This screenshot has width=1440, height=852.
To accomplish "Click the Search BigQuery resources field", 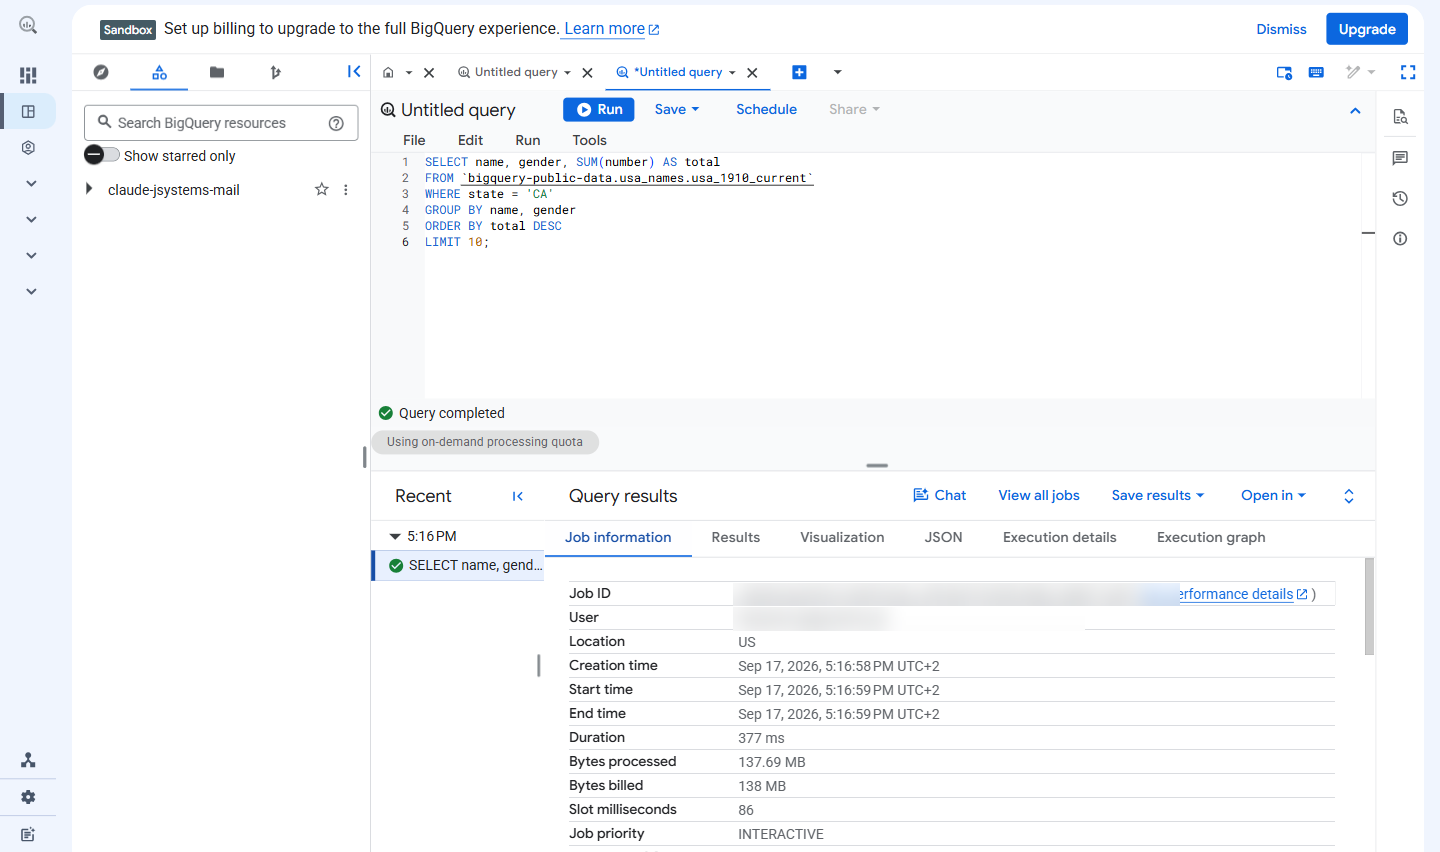I will [x=221, y=123].
